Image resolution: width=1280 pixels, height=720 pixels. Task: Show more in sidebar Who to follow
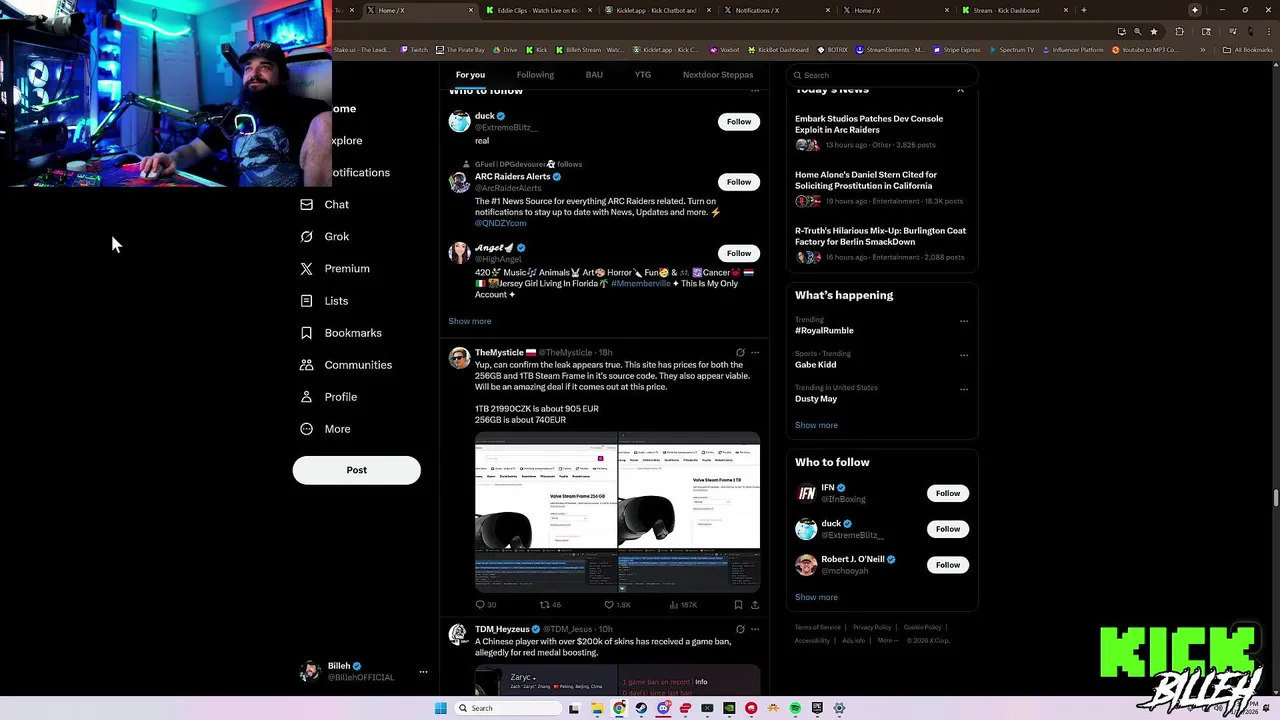coord(816,597)
